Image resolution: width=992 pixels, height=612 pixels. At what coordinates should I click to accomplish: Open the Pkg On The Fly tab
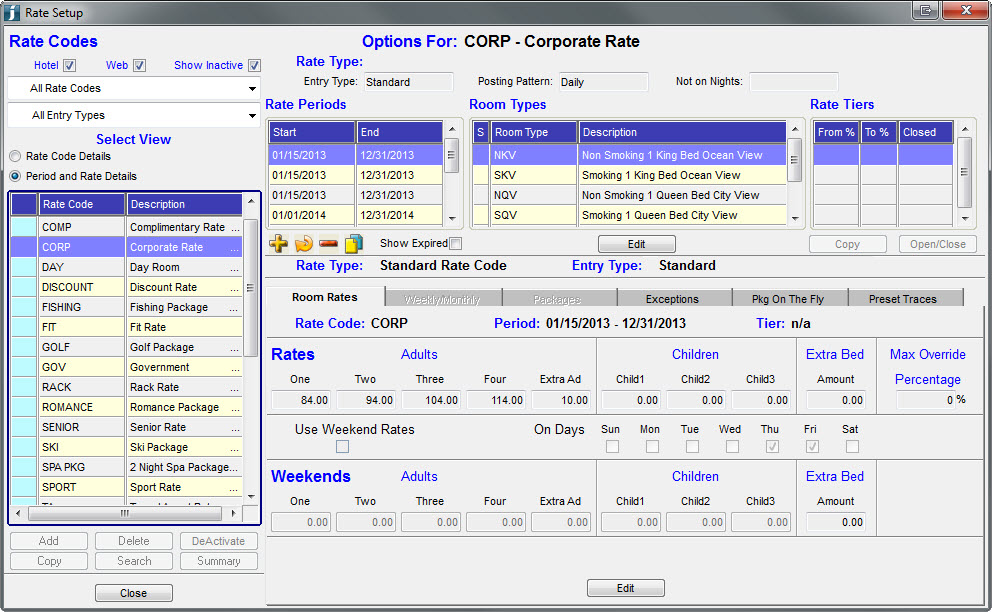788,299
